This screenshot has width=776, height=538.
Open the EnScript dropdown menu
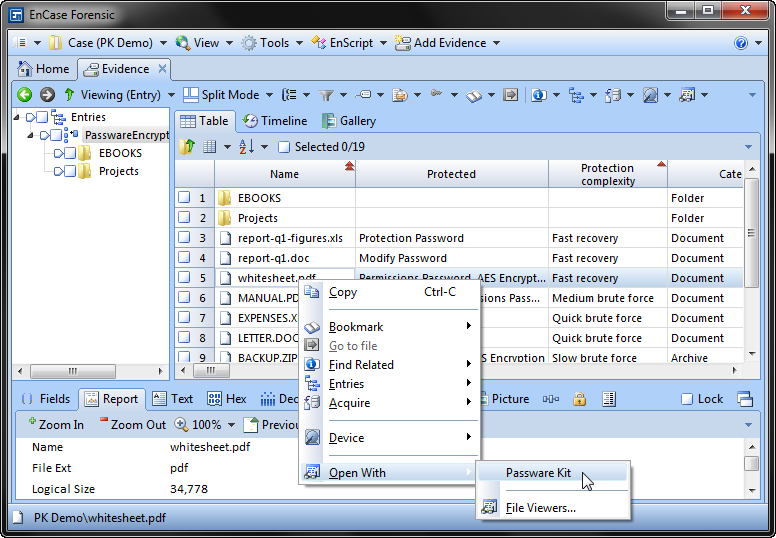(x=383, y=43)
